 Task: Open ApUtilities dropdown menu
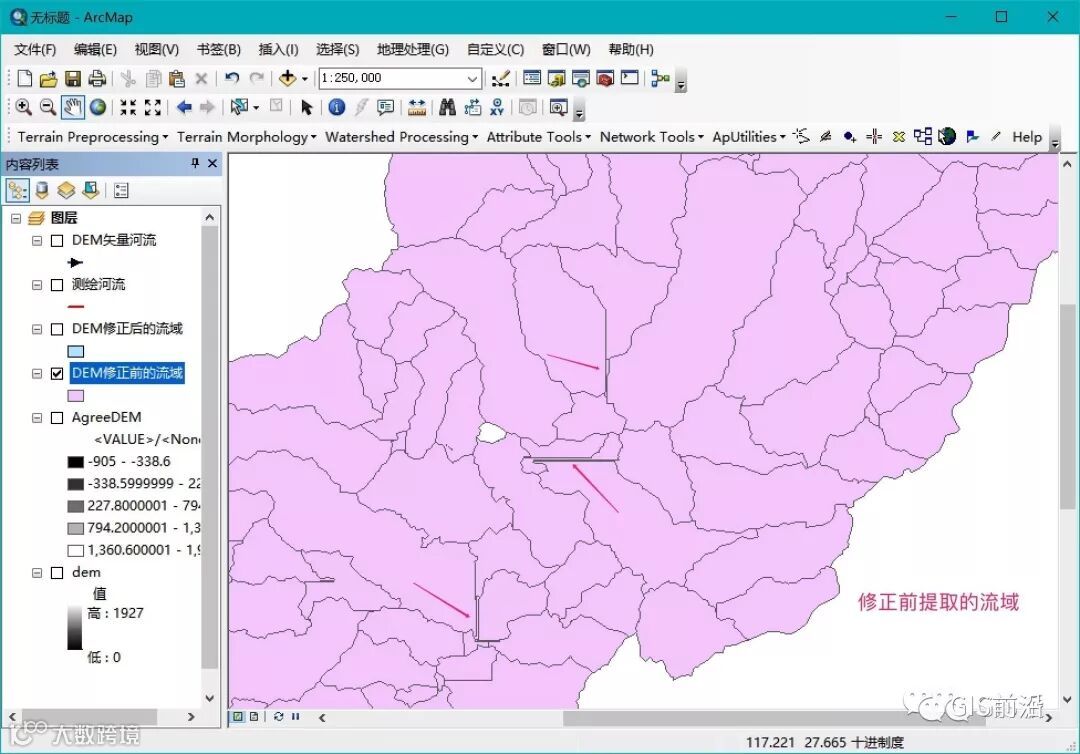click(749, 137)
